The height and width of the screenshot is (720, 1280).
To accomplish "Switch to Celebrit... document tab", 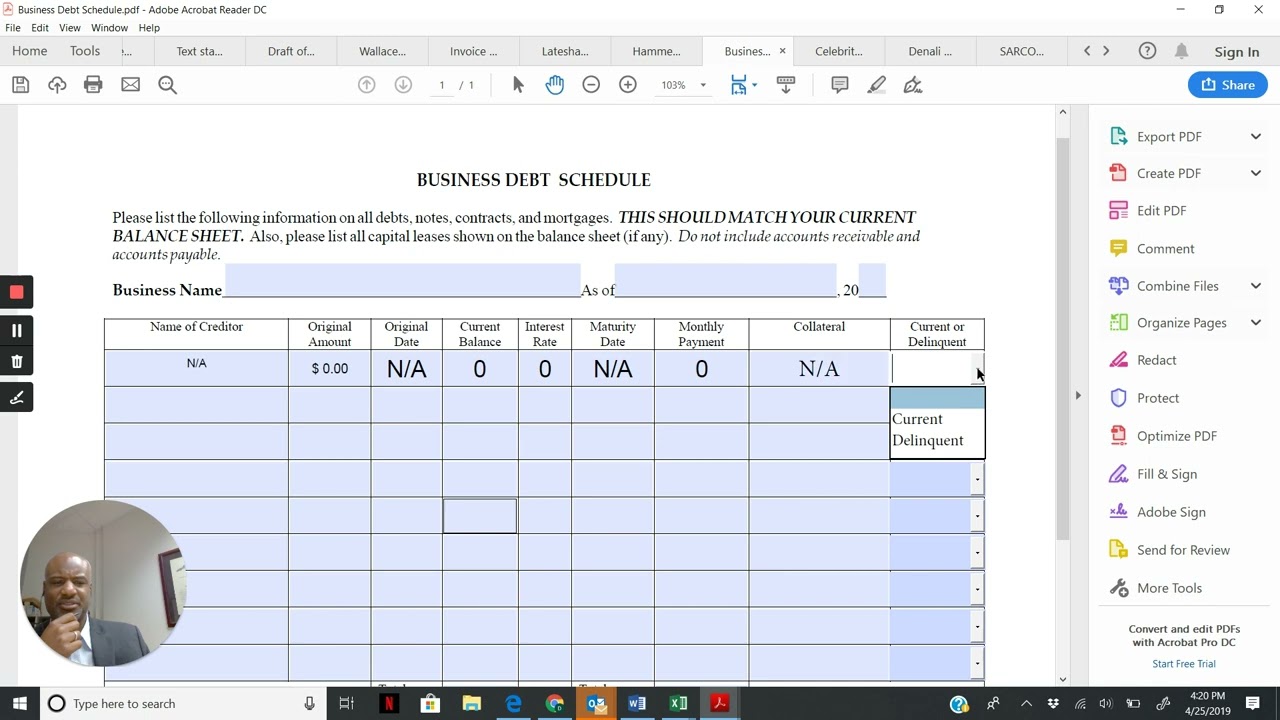I will 838,51.
